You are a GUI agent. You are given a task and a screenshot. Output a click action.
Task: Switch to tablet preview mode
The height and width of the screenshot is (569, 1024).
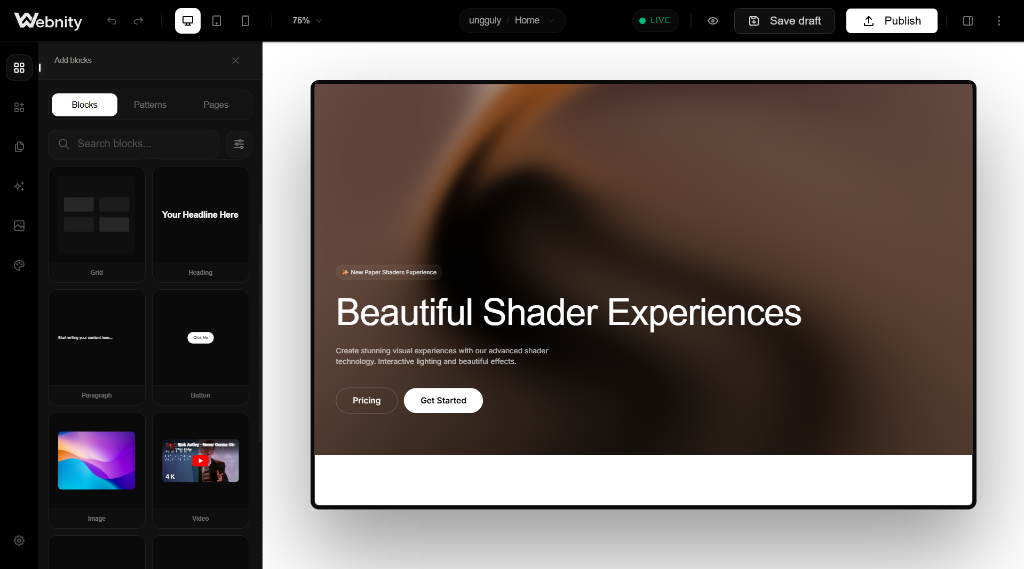point(217,21)
